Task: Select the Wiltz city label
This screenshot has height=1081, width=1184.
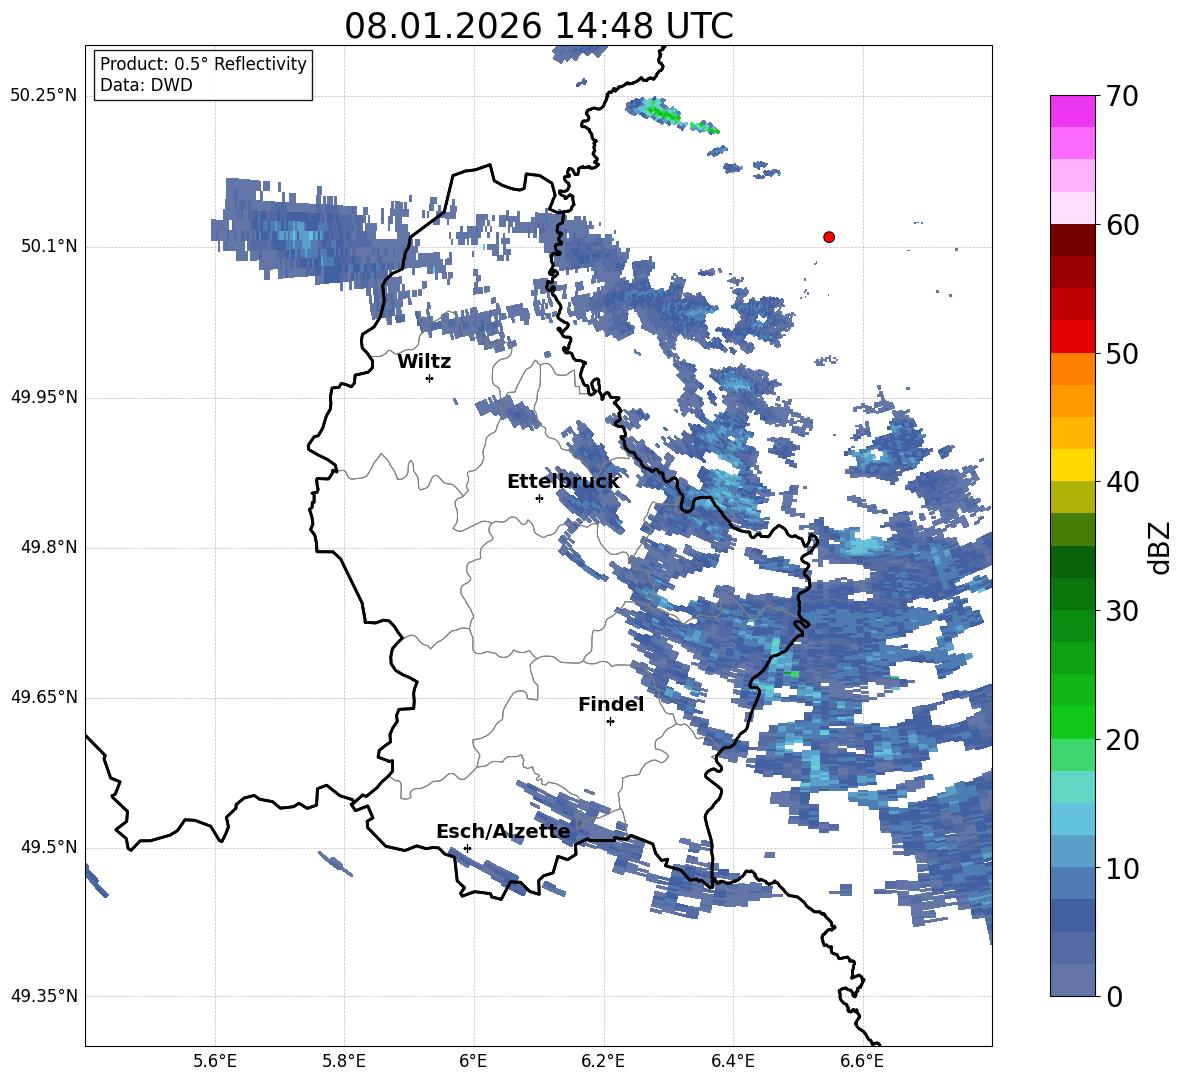Action: 424,362
